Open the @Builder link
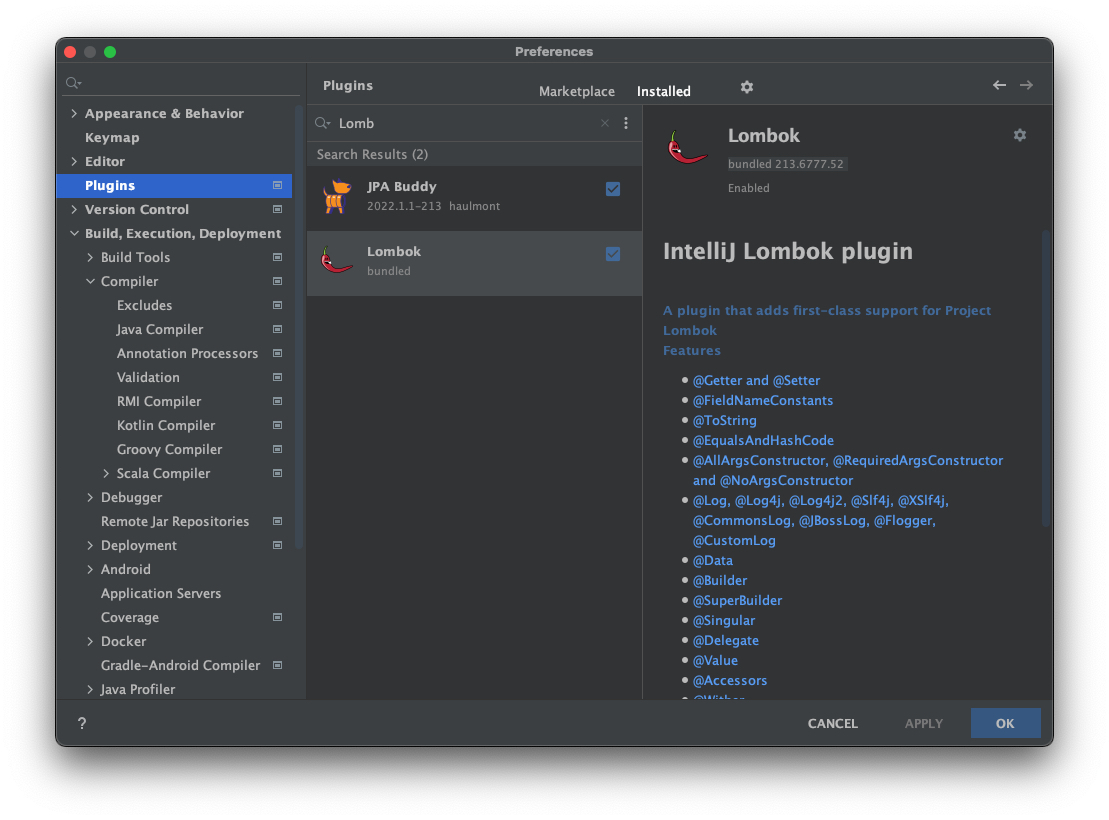The width and height of the screenshot is (1109, 820). (719, 580)
